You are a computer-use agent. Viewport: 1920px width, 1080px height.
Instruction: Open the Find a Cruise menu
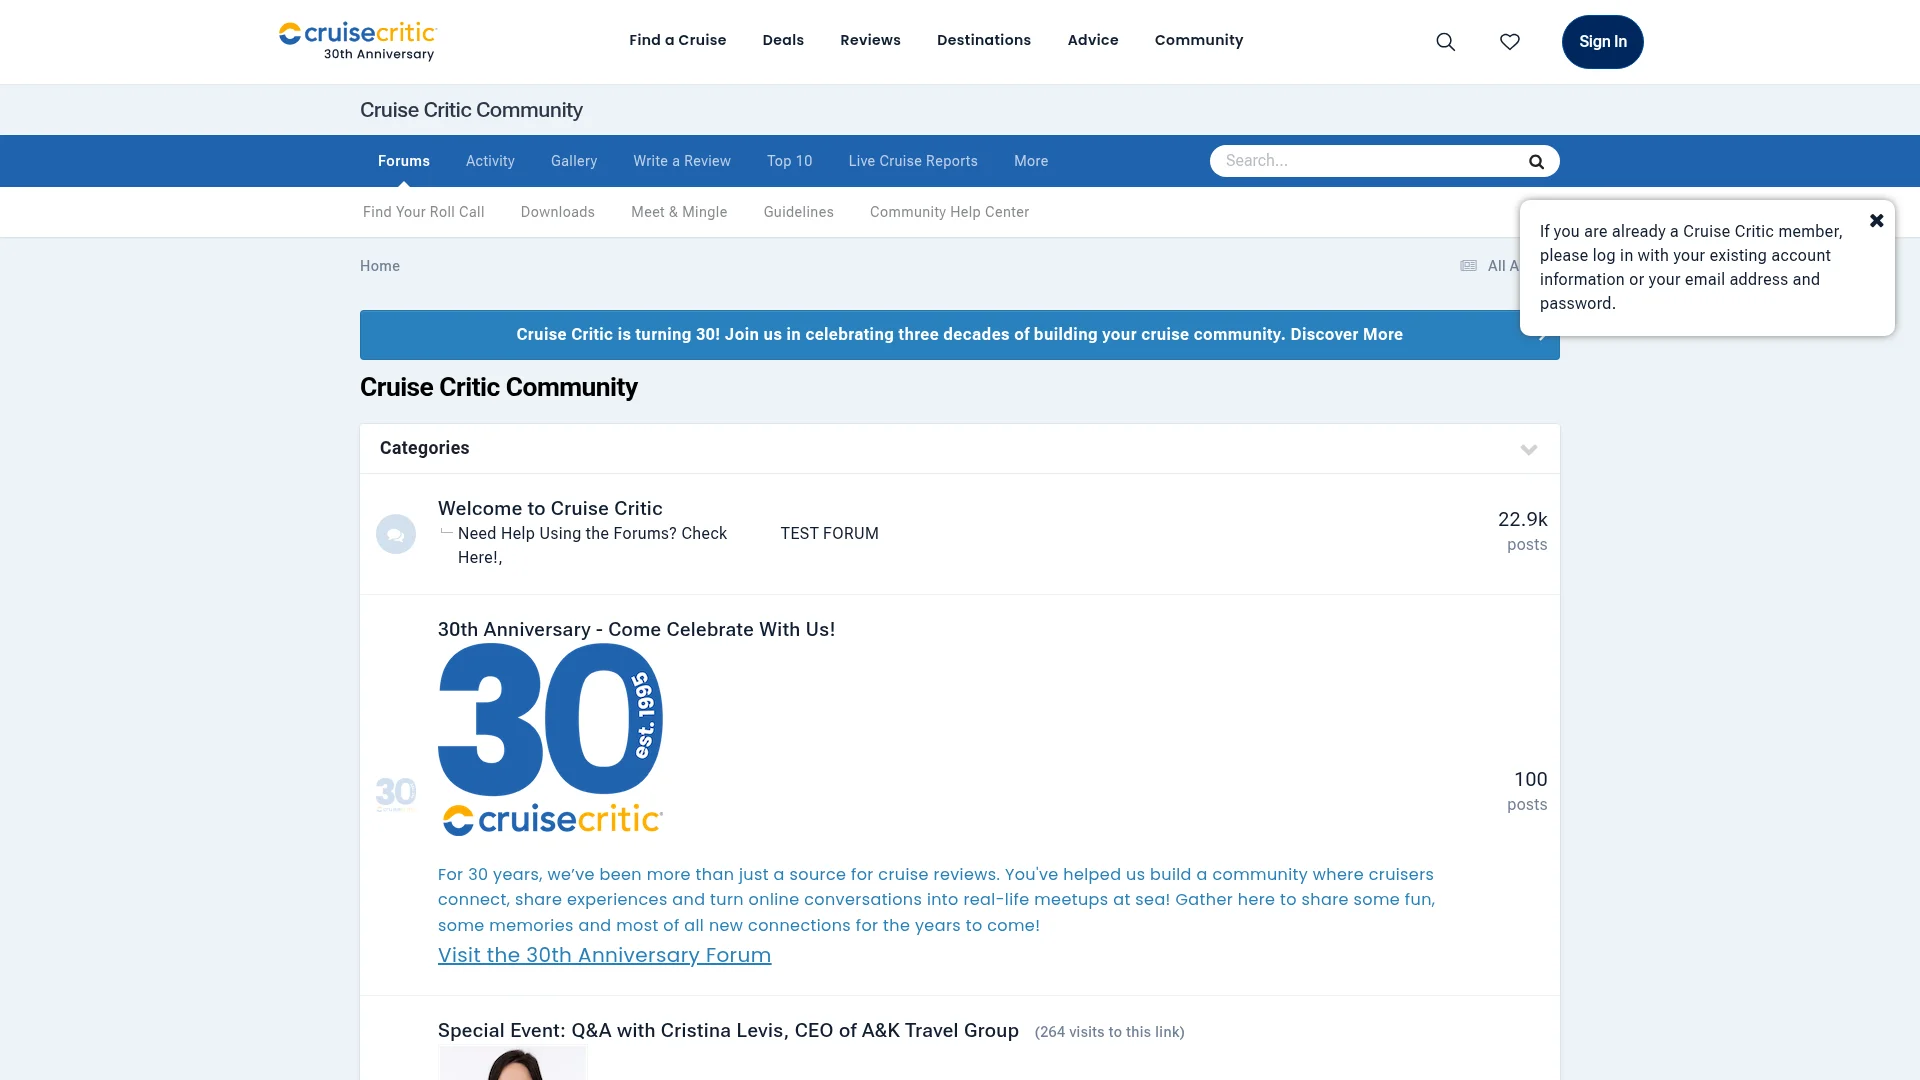[678, 40]
